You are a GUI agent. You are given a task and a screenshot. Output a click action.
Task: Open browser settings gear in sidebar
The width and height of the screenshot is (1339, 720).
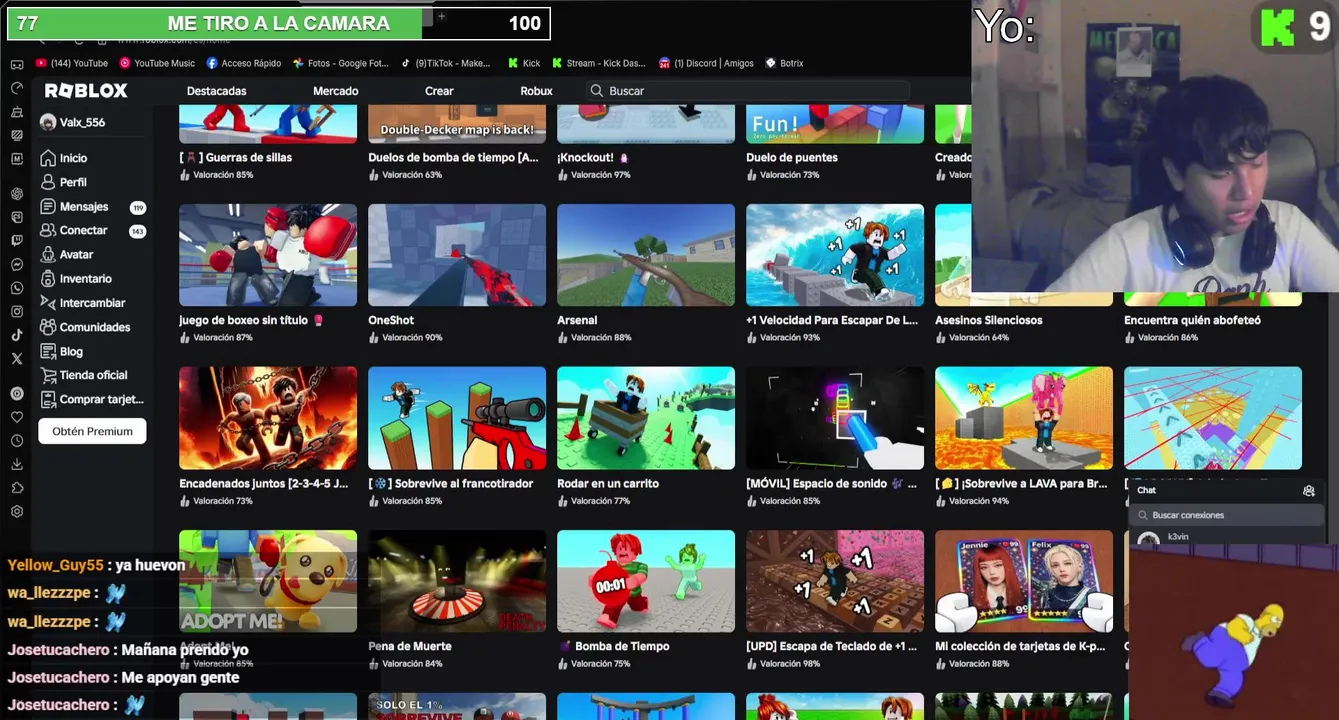coord(17,511)
